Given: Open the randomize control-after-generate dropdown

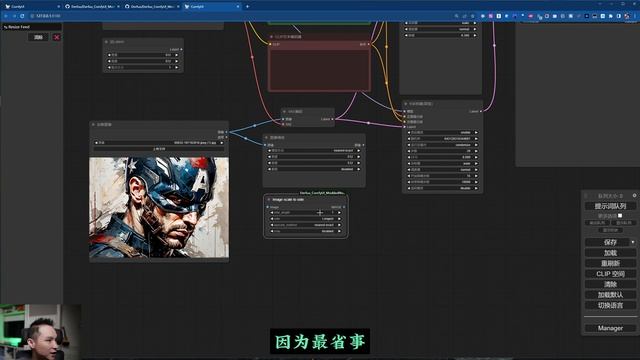Looking at the screenshot, I should coord(442,145).
